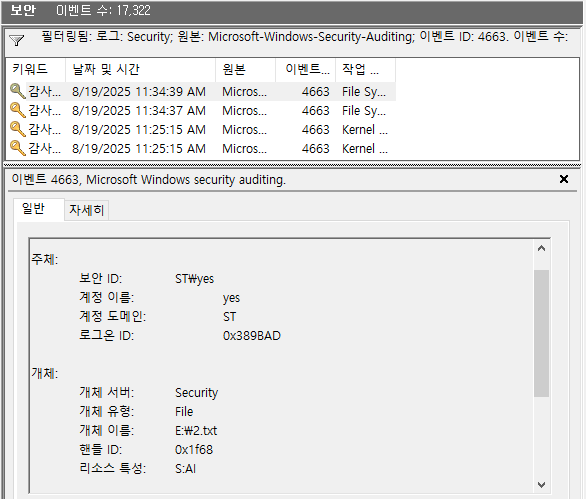Sort by the 날짜 및 시간 column header
The image size is (586, 499).
pyautogui.click(x=141, y=70)
